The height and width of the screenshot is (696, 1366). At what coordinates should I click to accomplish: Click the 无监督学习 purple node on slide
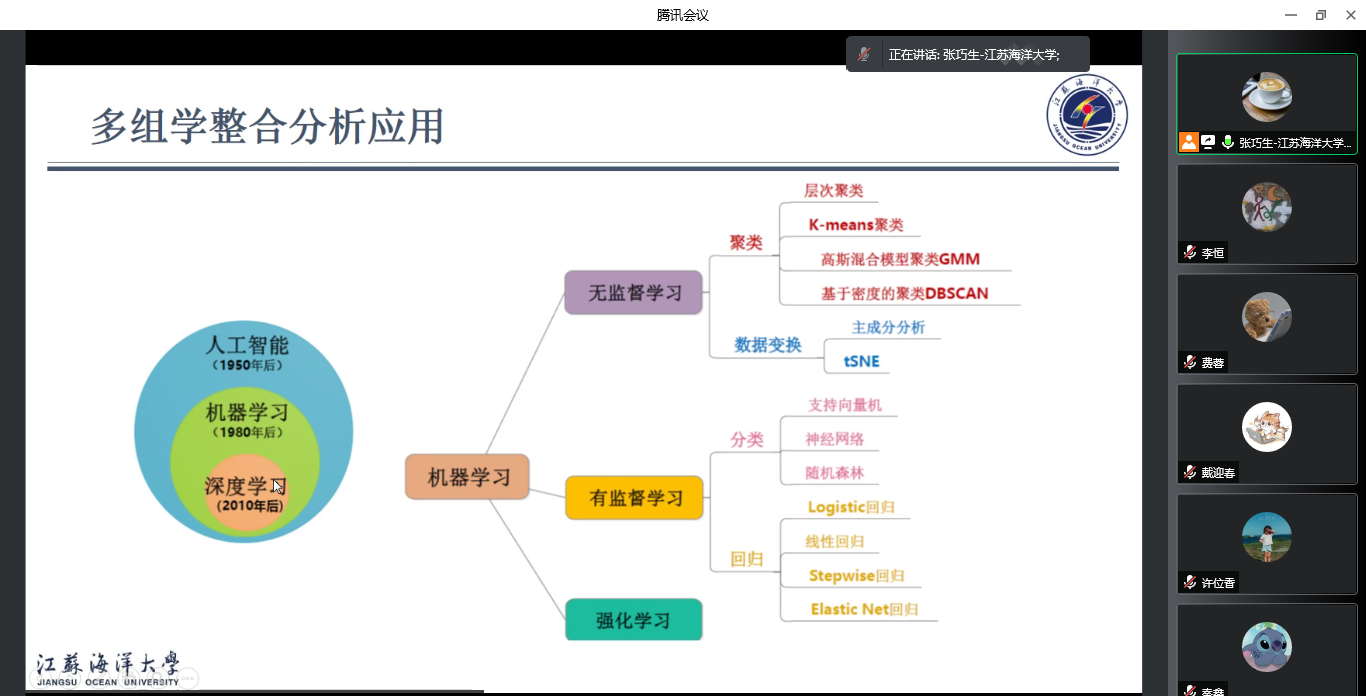pos(634,293)
